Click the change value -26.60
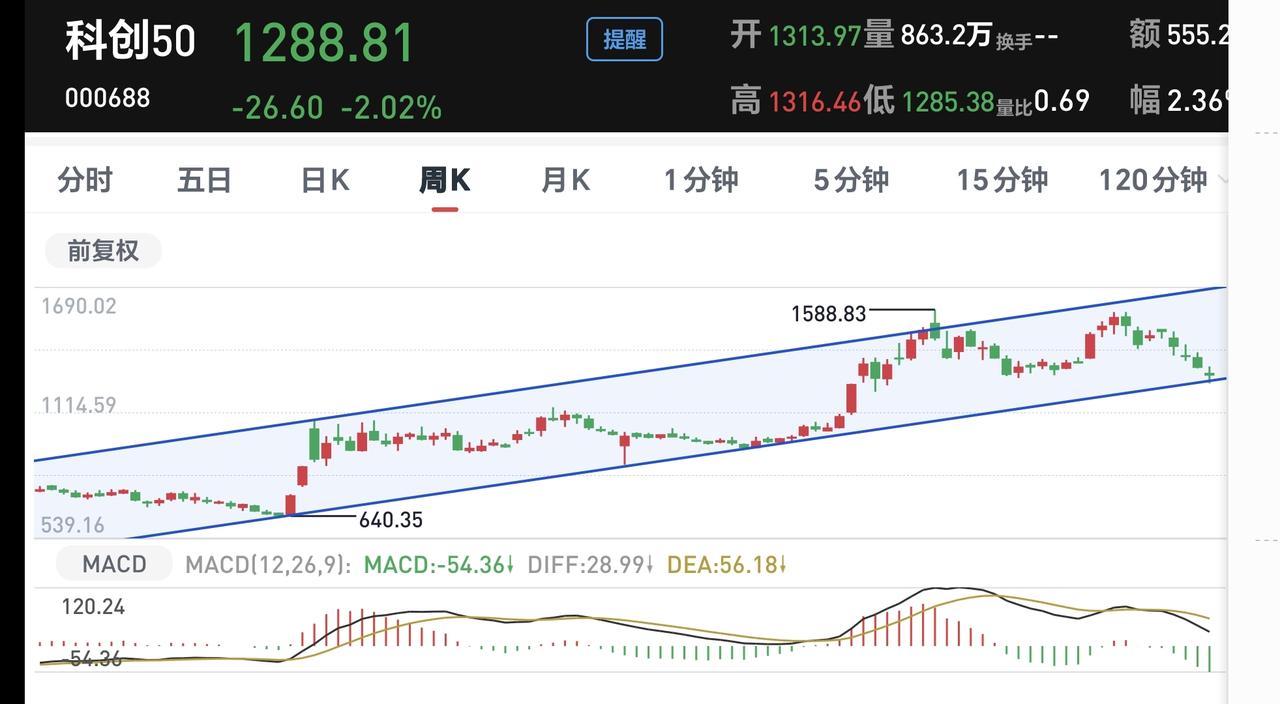This screenshot has width=1280, height=704. pyautogui.click(x=277, y=107)
